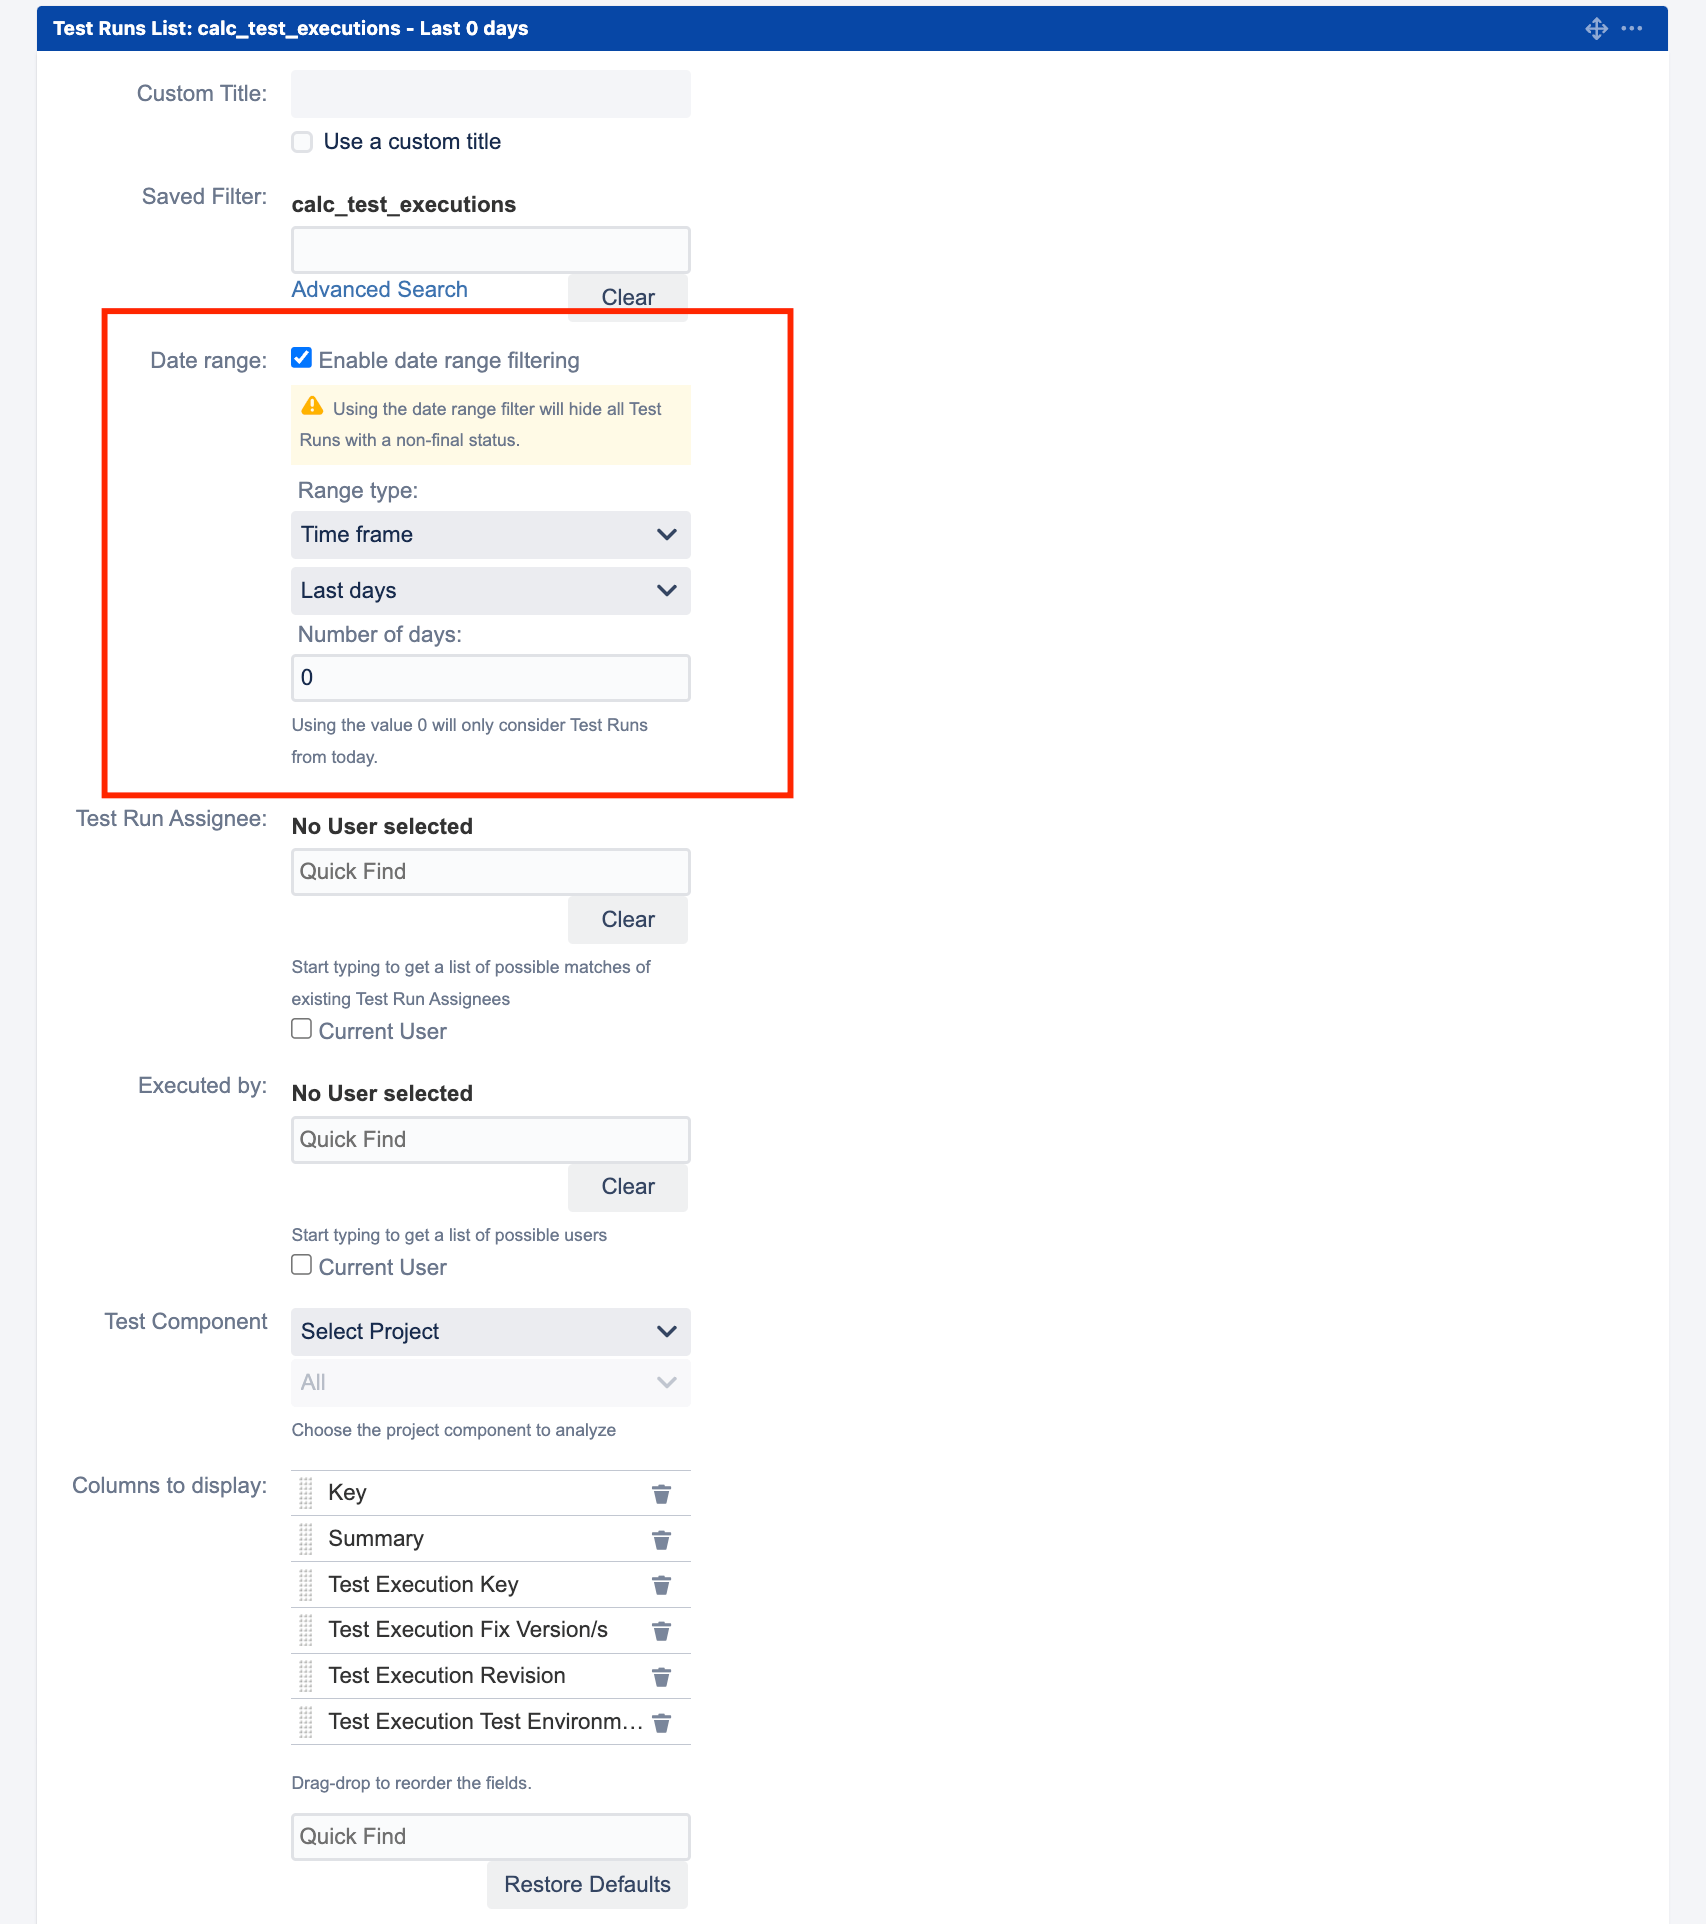1706x1924 pixels.
Task: Open the Time frame range type dropdown
Action: 489,534
